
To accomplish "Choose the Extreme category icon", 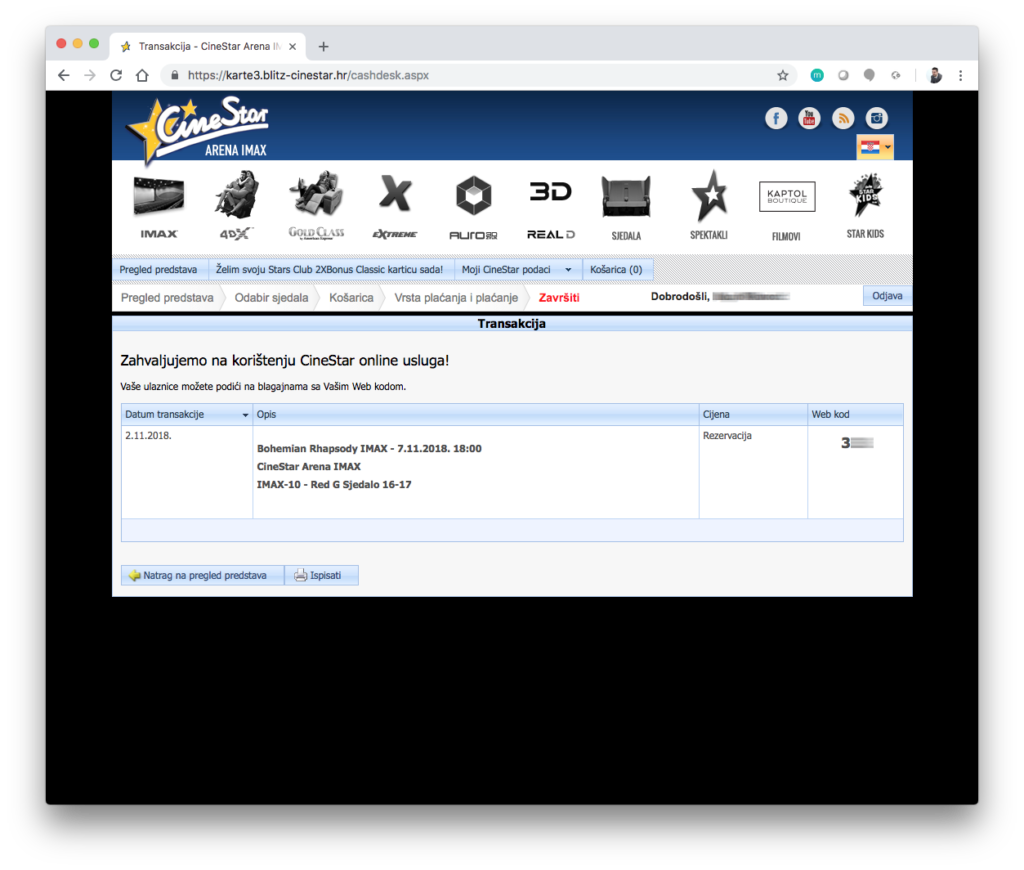I will tap(395, 206).
